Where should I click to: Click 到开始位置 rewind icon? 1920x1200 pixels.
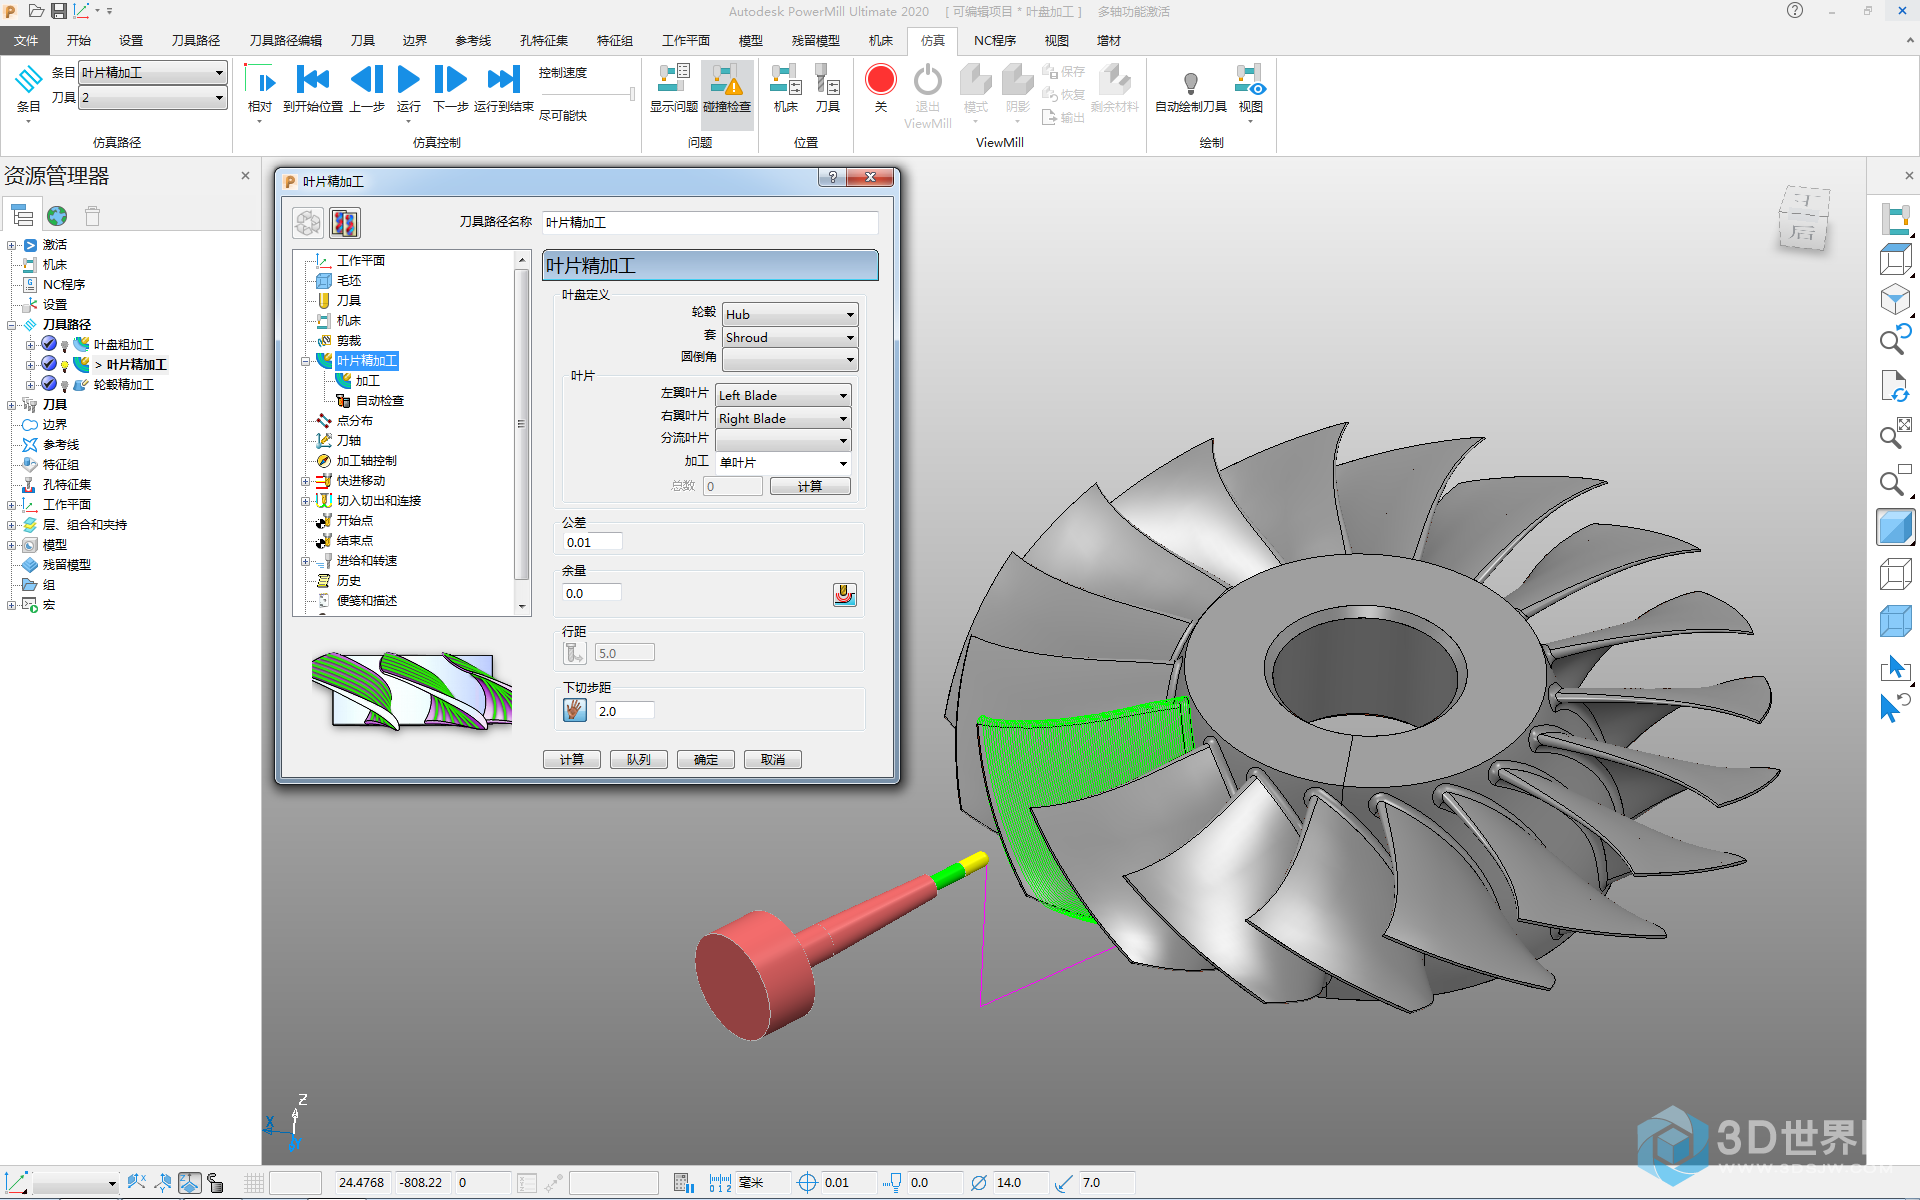point(313,80)
